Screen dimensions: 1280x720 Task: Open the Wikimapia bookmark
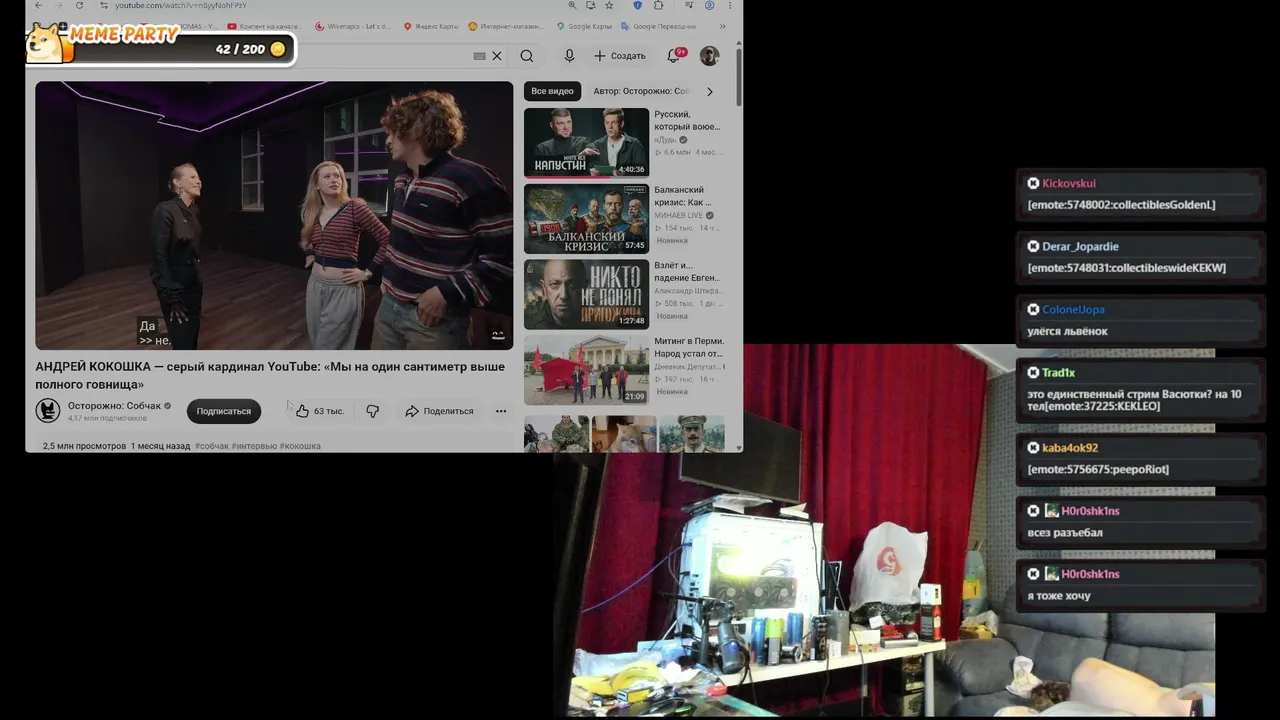click(x=353, y=26)
